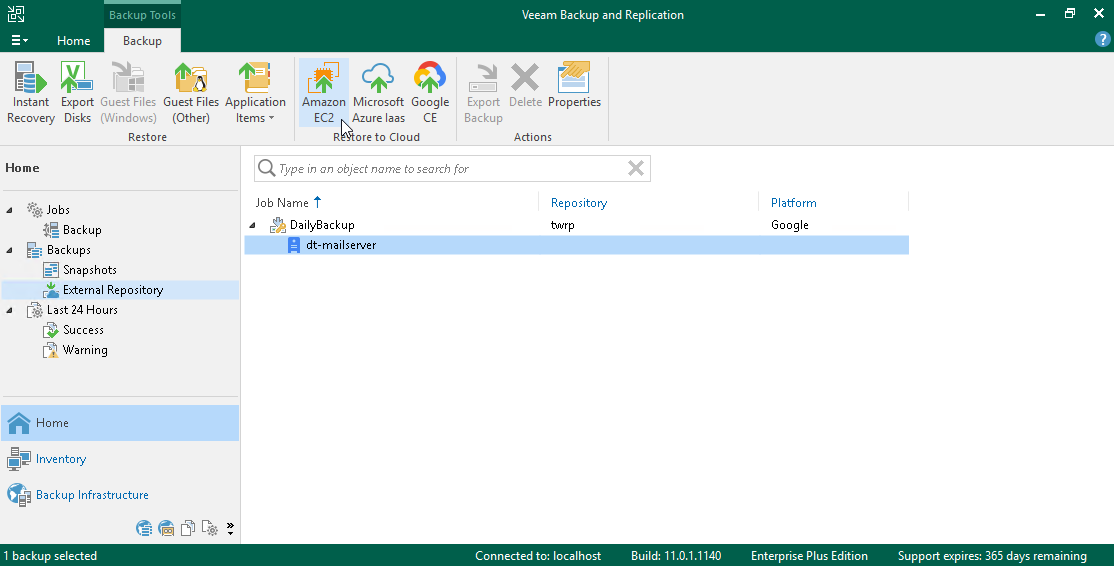Click 'Build: 11.0.1.1140' status text
This screenshot has width=1114, height=566.
(x=676, y=556)
